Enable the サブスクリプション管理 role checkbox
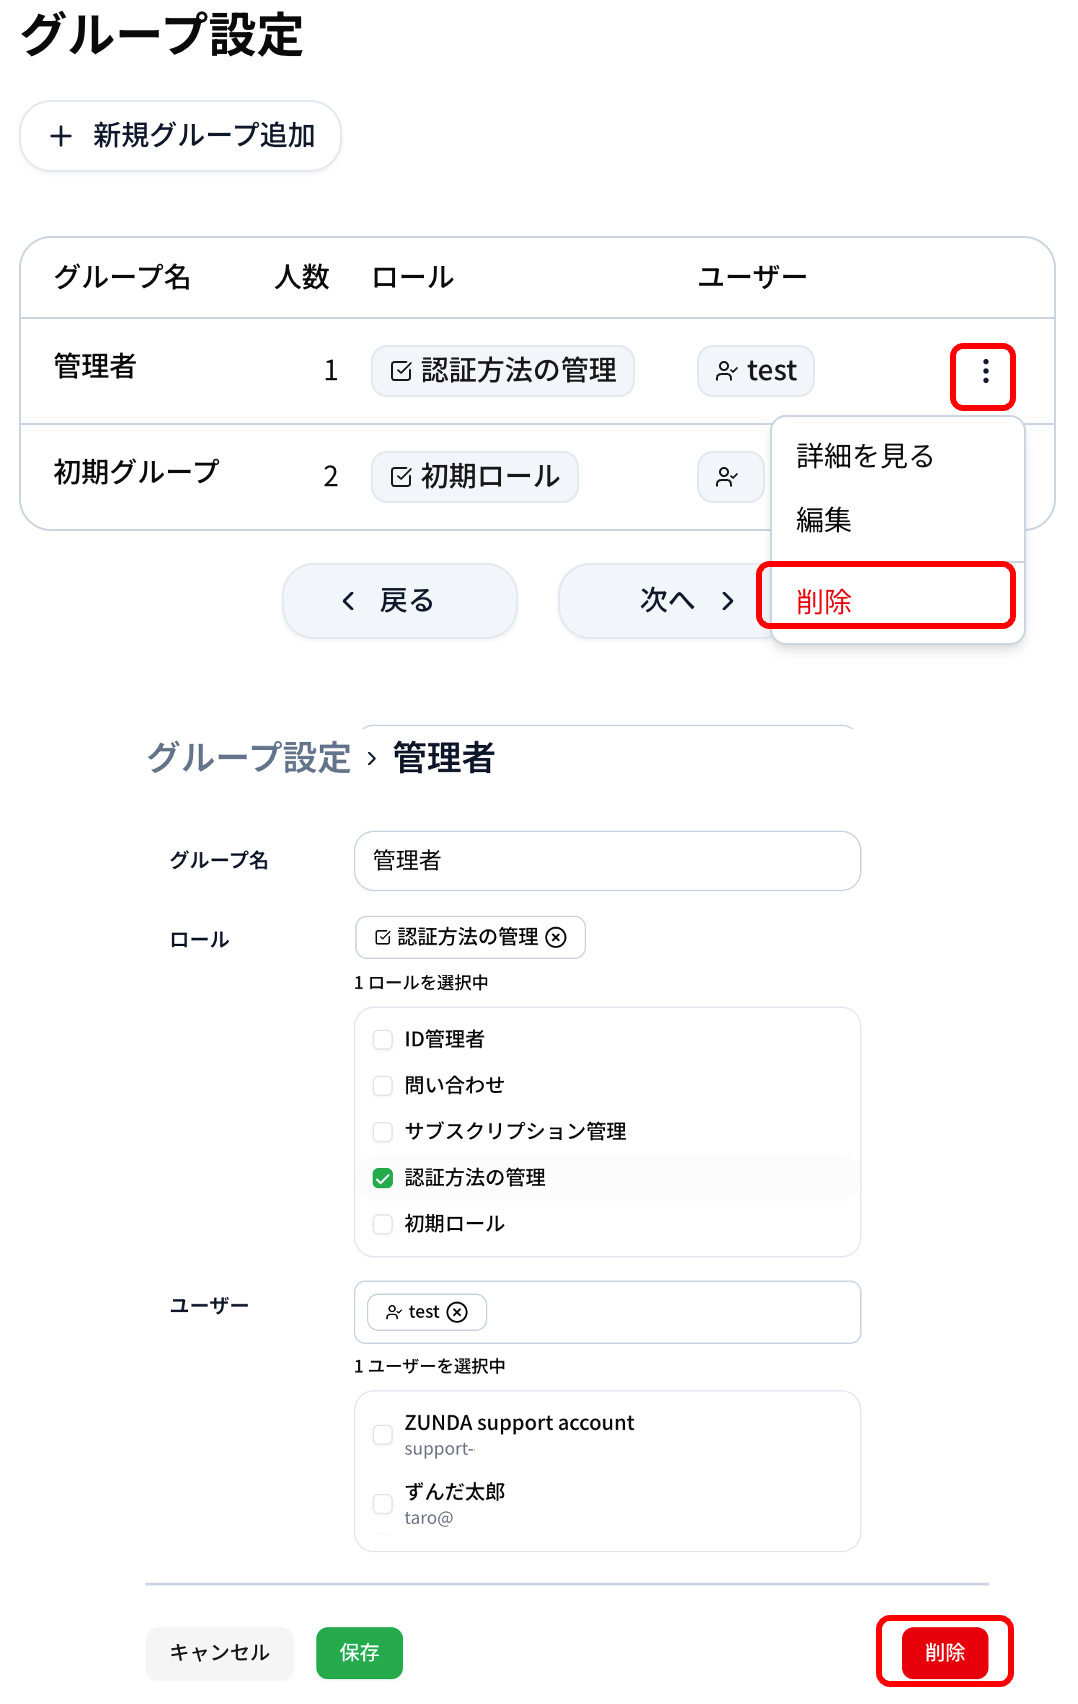The image size is (1078, 1704). pyautogui.click(x=383, y=1132)
